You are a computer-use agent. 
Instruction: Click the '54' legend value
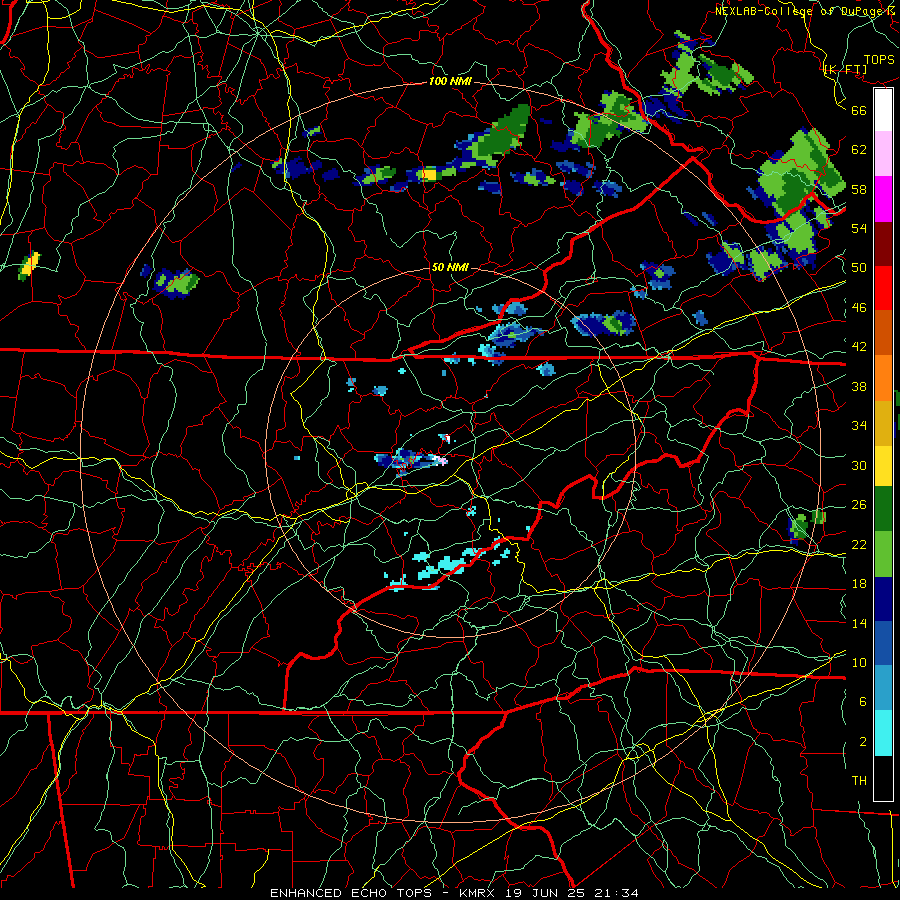point(859,228)
